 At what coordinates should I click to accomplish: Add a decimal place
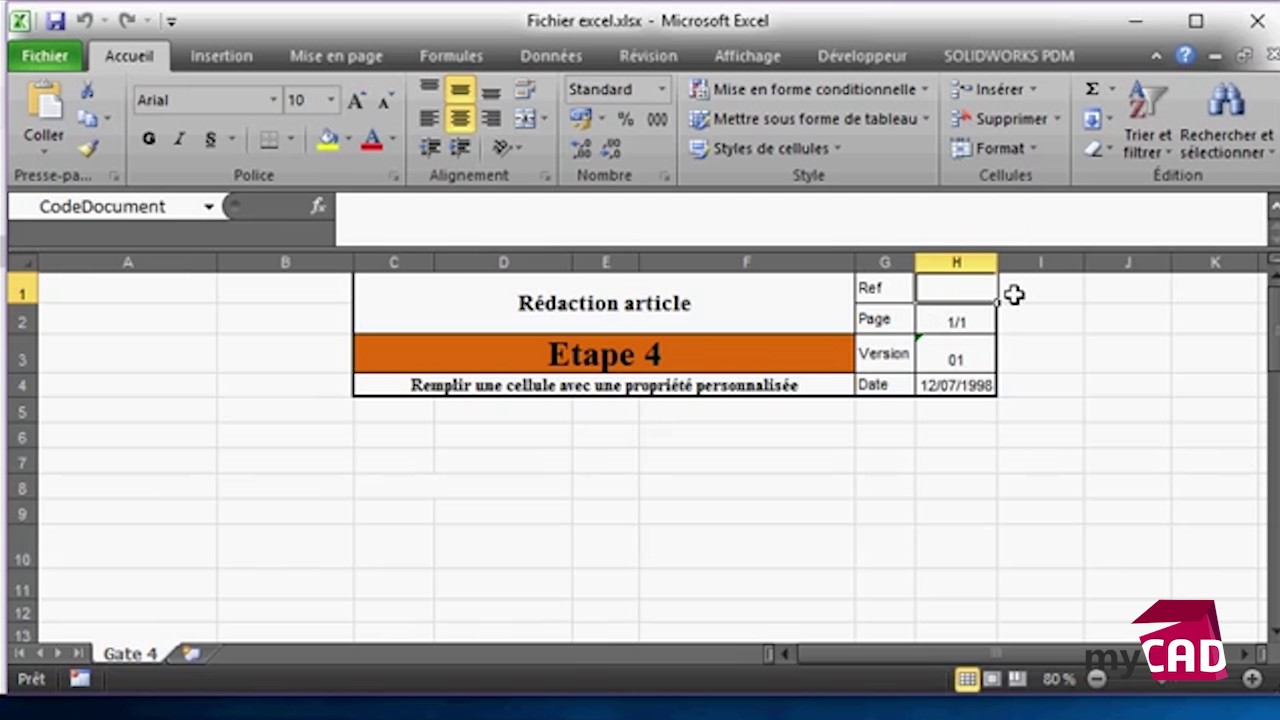581,149
